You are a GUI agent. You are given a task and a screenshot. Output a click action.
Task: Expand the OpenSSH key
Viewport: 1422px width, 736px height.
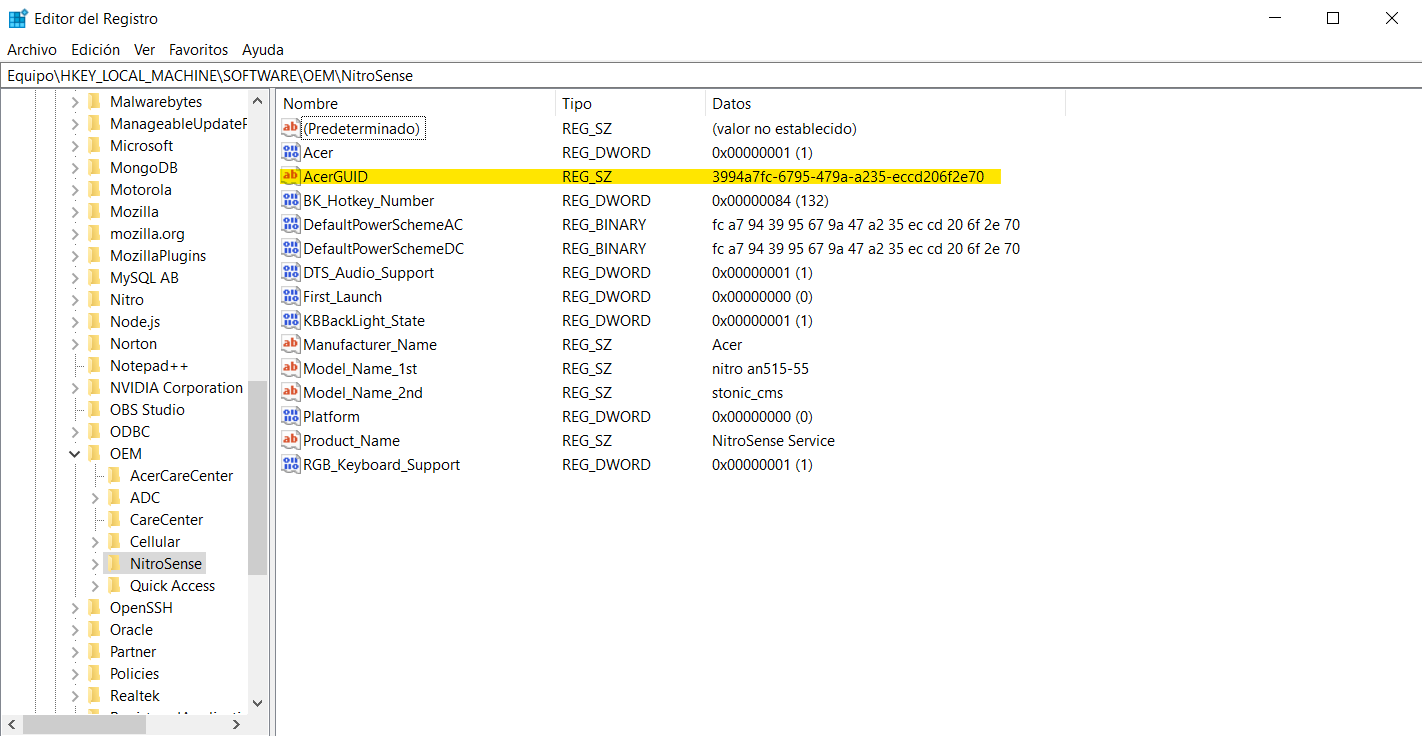(75, 607)
